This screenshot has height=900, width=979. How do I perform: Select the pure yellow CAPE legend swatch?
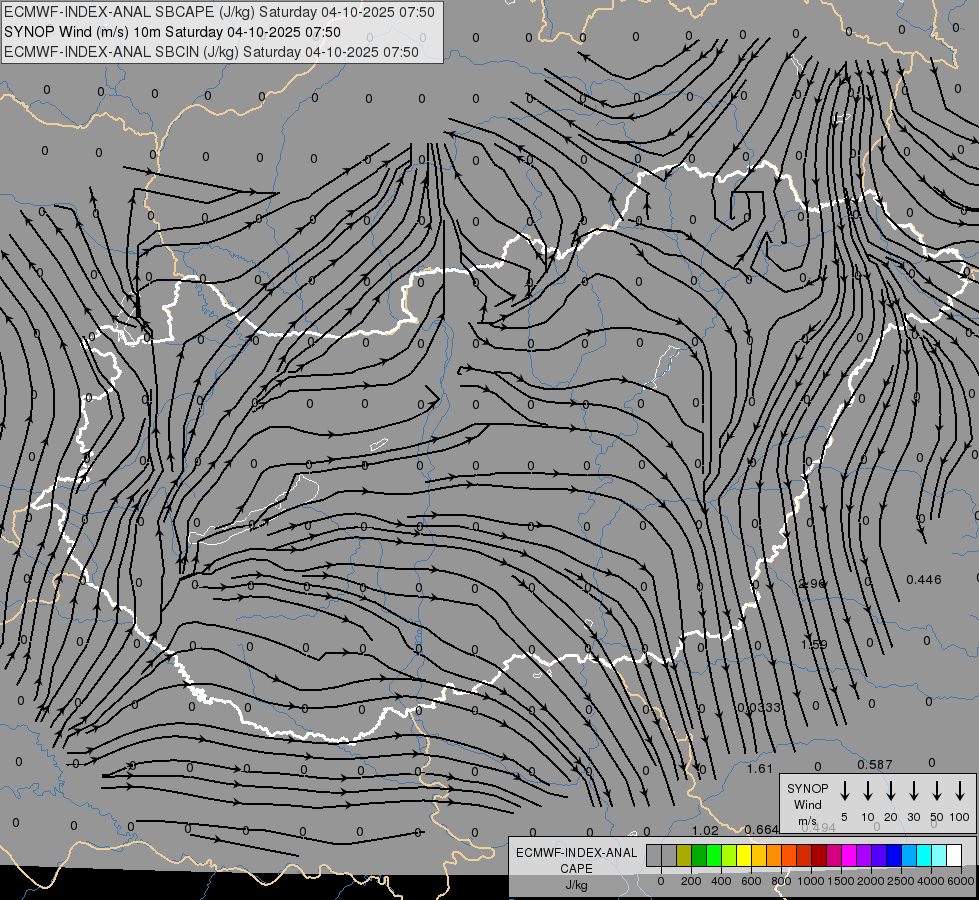coord(744,856)
